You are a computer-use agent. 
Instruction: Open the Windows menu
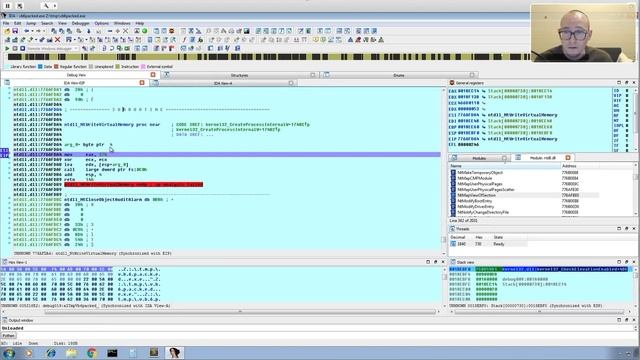click(122, 23)
